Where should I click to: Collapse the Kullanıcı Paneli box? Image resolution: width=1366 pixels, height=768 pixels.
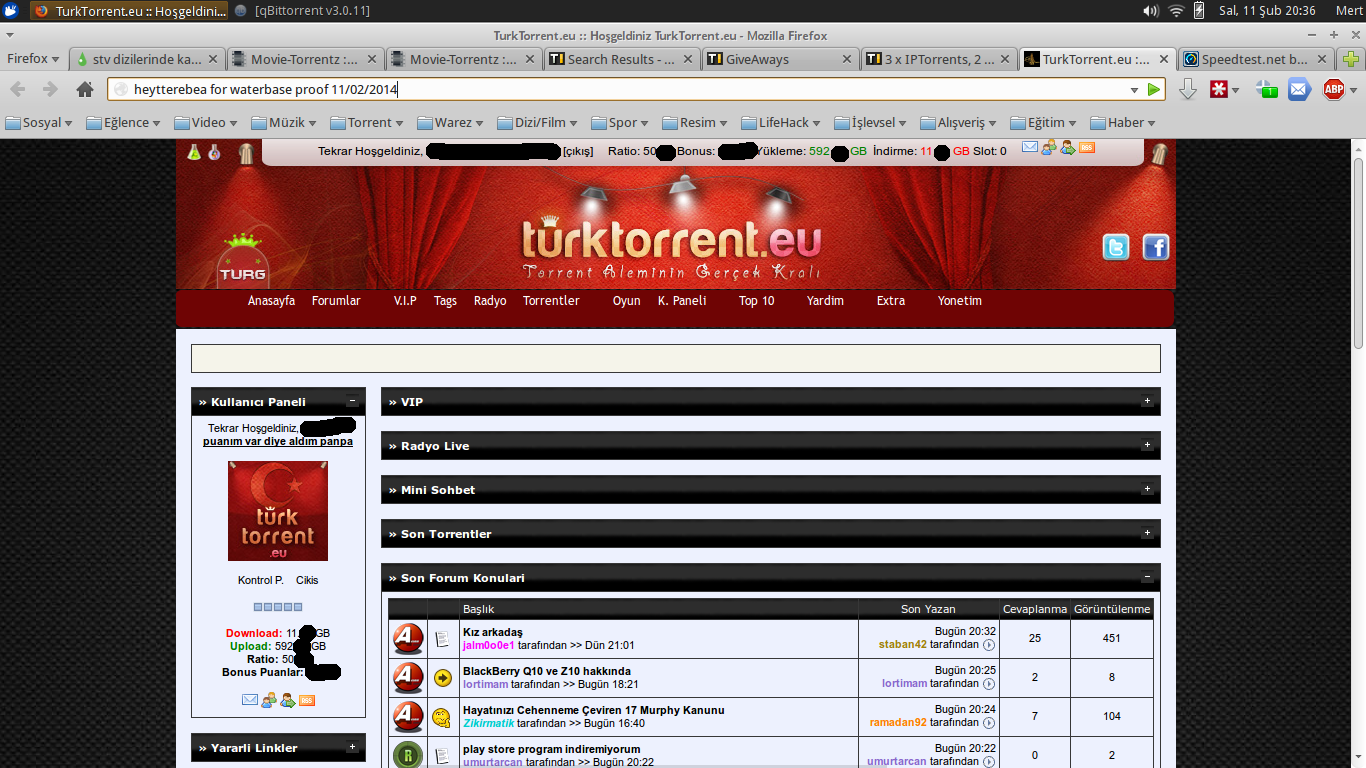[x=352, y=401]
